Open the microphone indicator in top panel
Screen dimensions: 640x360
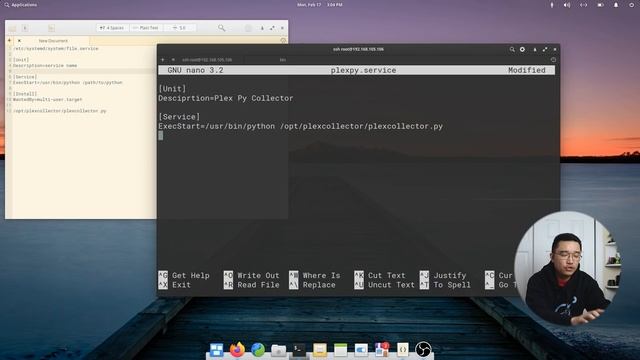tap(552, 5)
